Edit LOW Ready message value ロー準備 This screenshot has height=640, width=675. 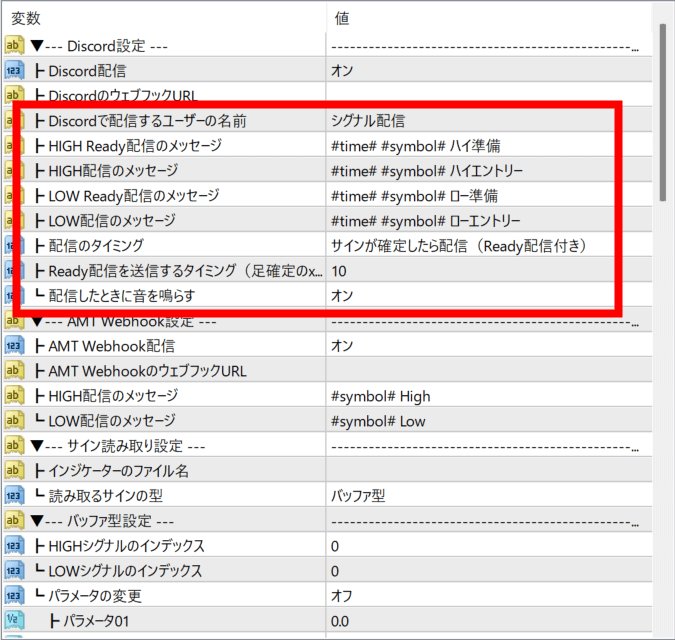click(414, 196)
